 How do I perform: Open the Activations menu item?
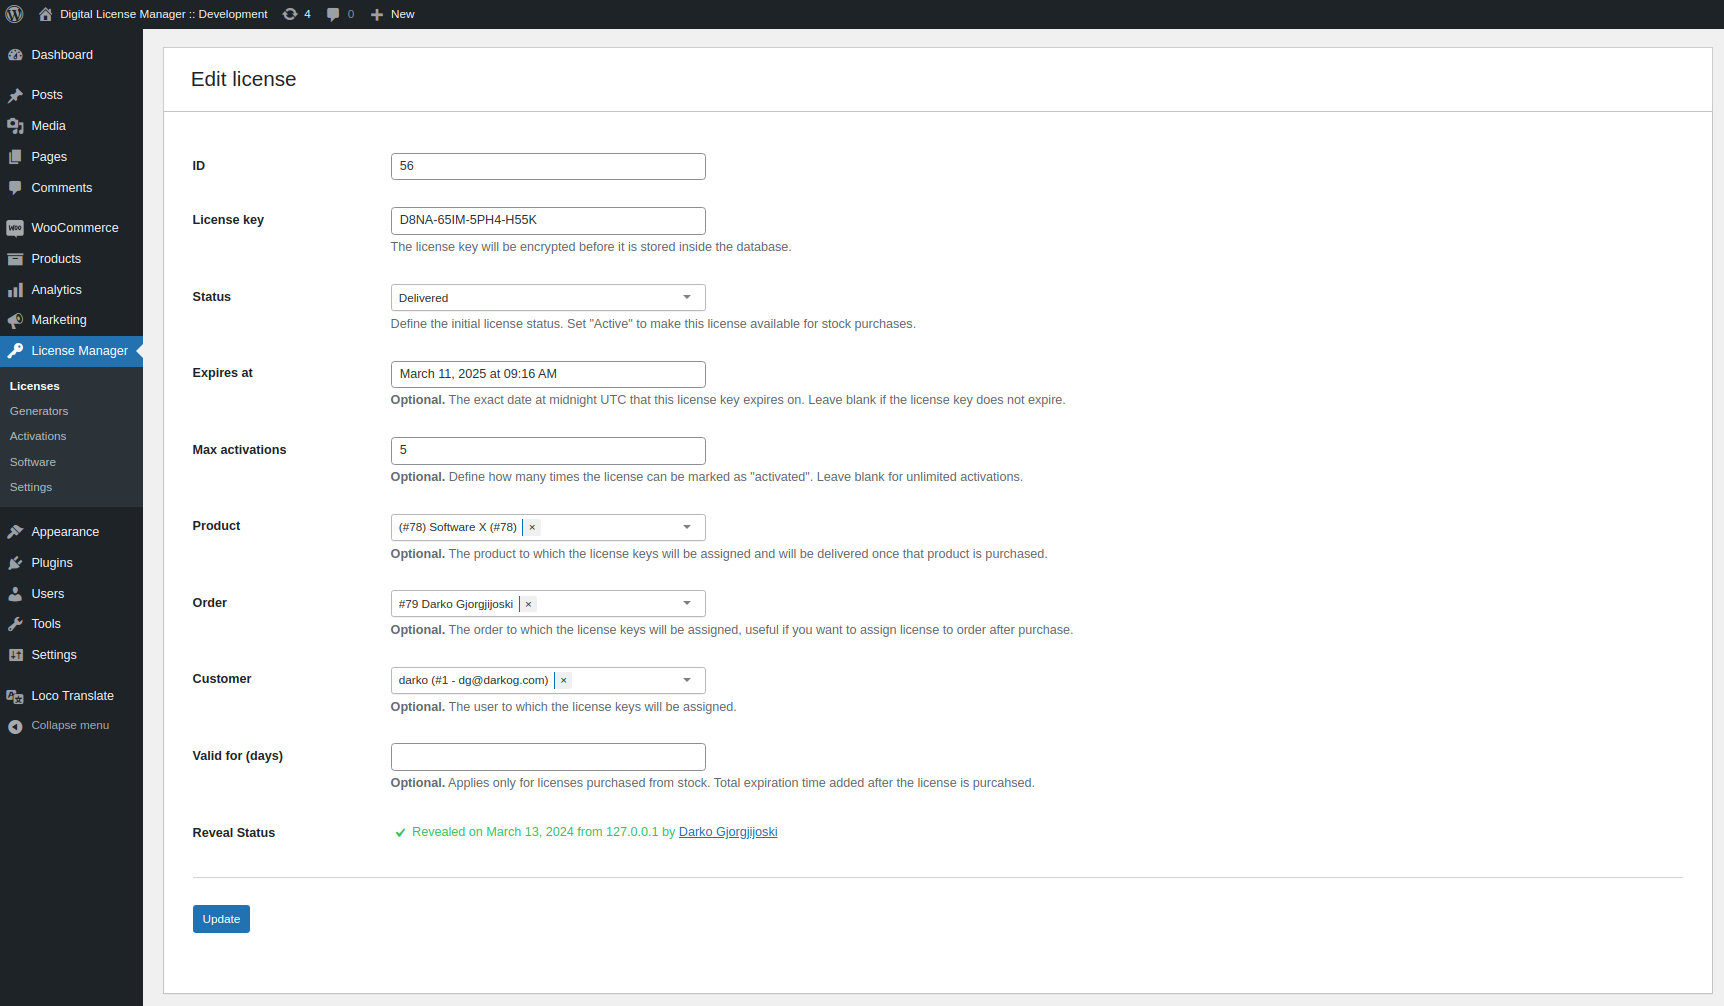(37, 436)
